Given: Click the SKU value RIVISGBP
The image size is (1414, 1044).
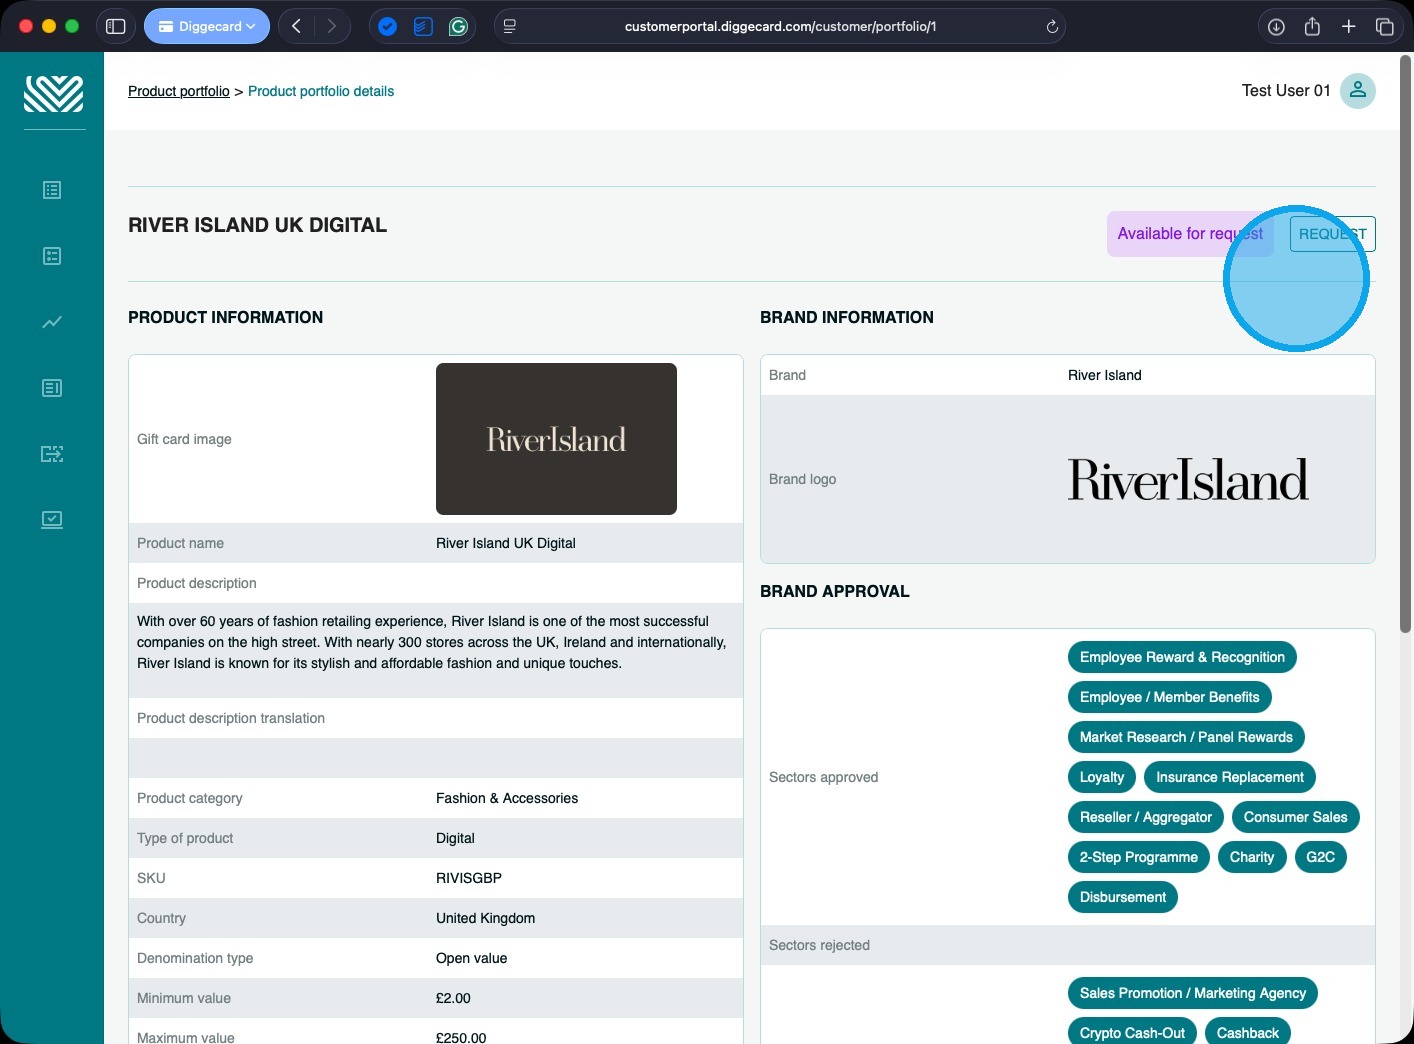Looking at the screenshot, I should pos(469,878).
